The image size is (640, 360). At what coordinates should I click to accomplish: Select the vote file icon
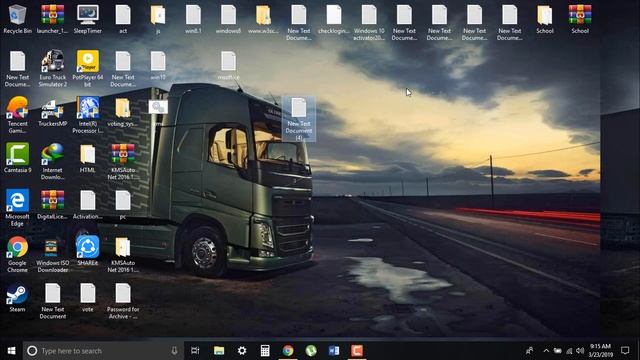[88, 298]
